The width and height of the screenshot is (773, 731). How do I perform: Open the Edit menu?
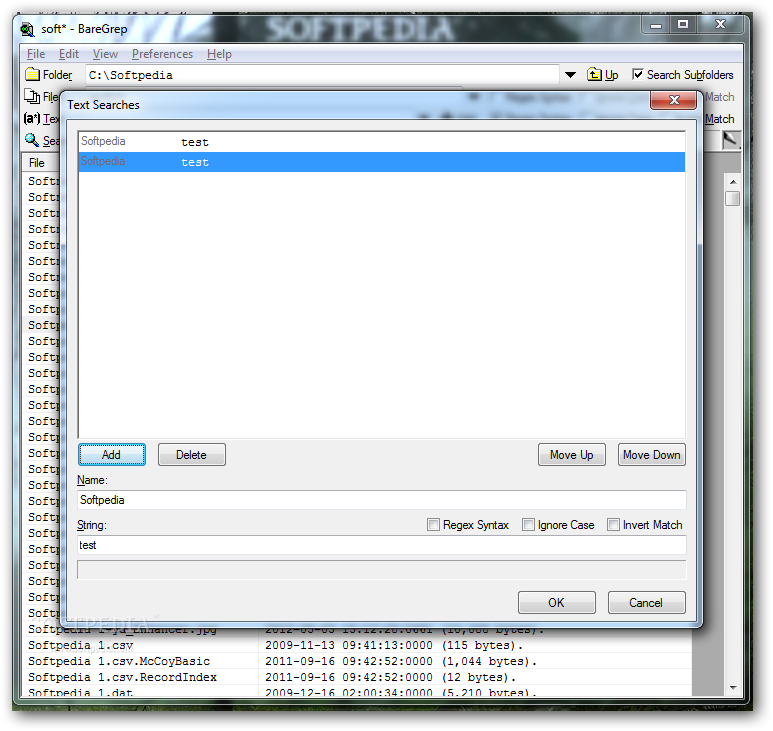coord(69,54)
